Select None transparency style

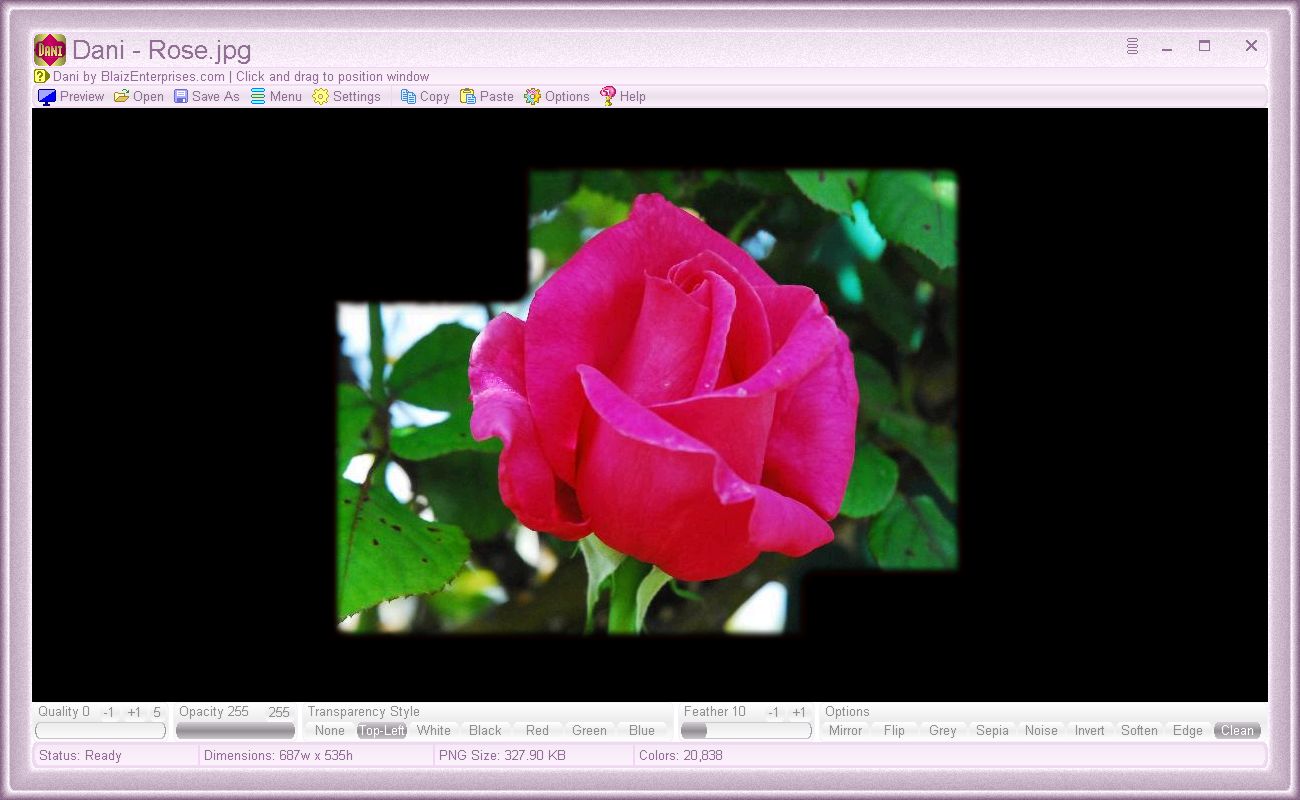(329, 730)
